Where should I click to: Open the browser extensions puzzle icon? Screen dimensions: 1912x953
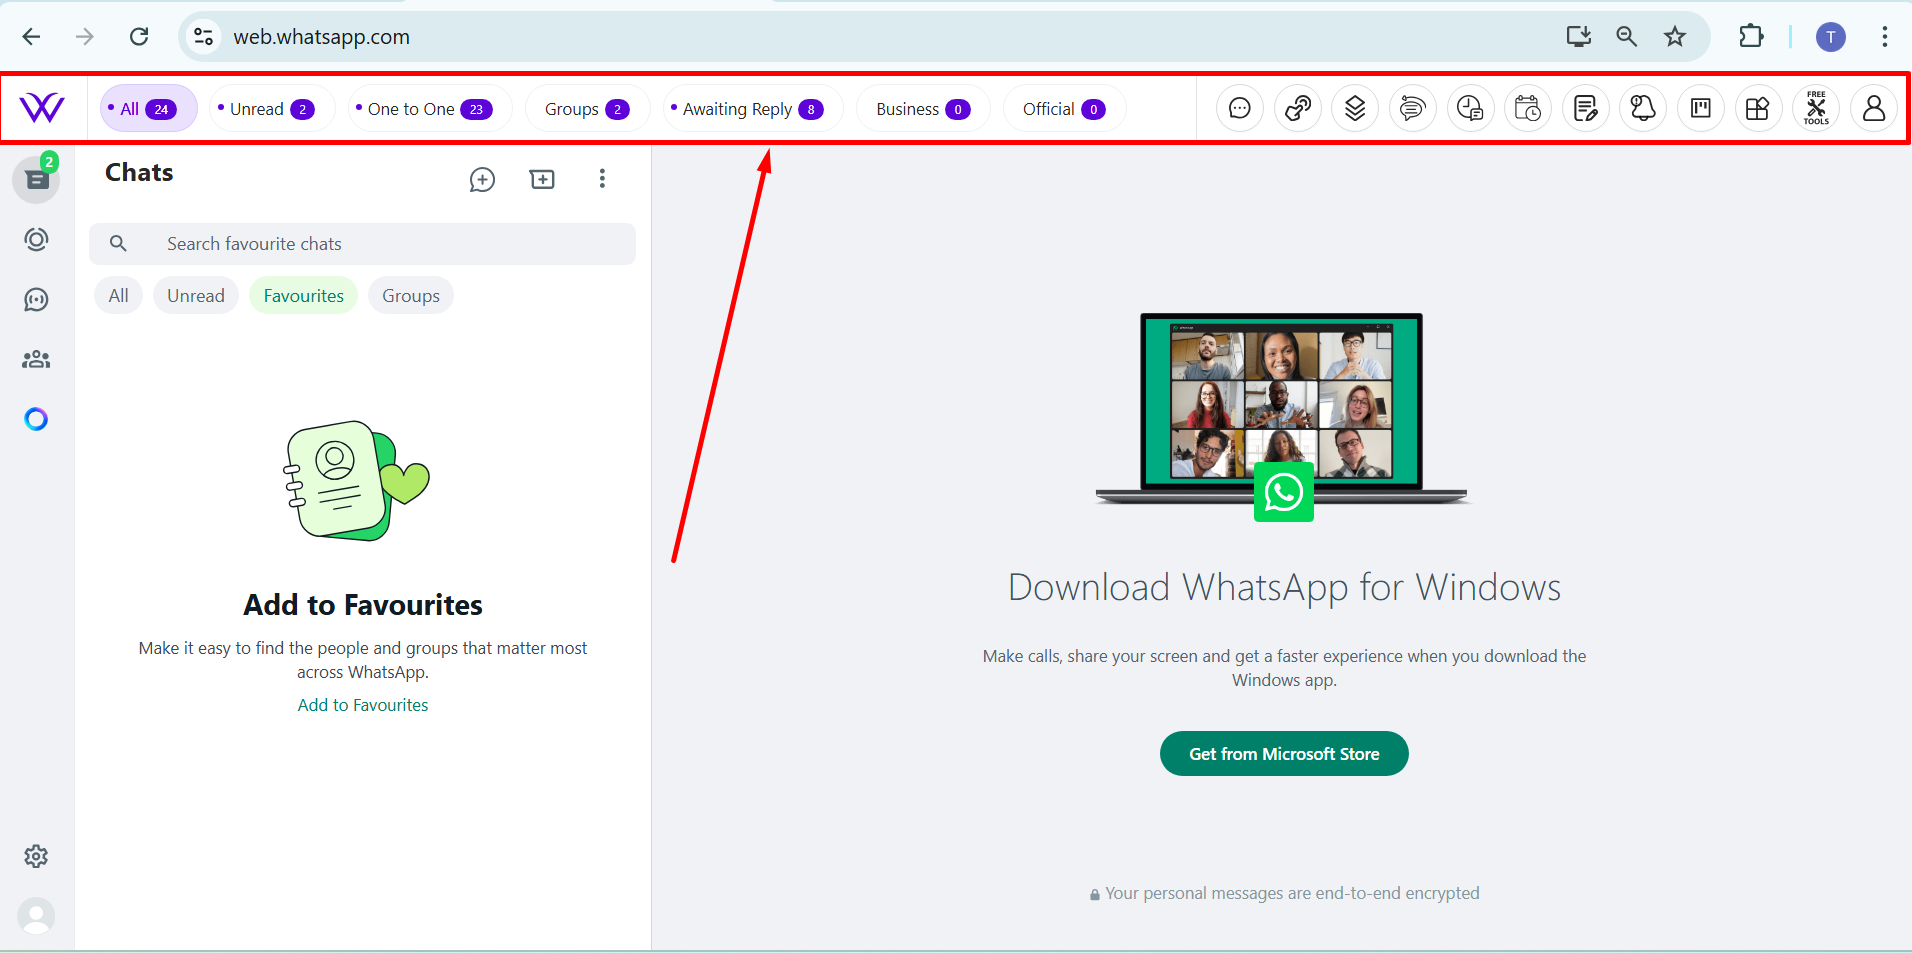tap(1751, 37)
